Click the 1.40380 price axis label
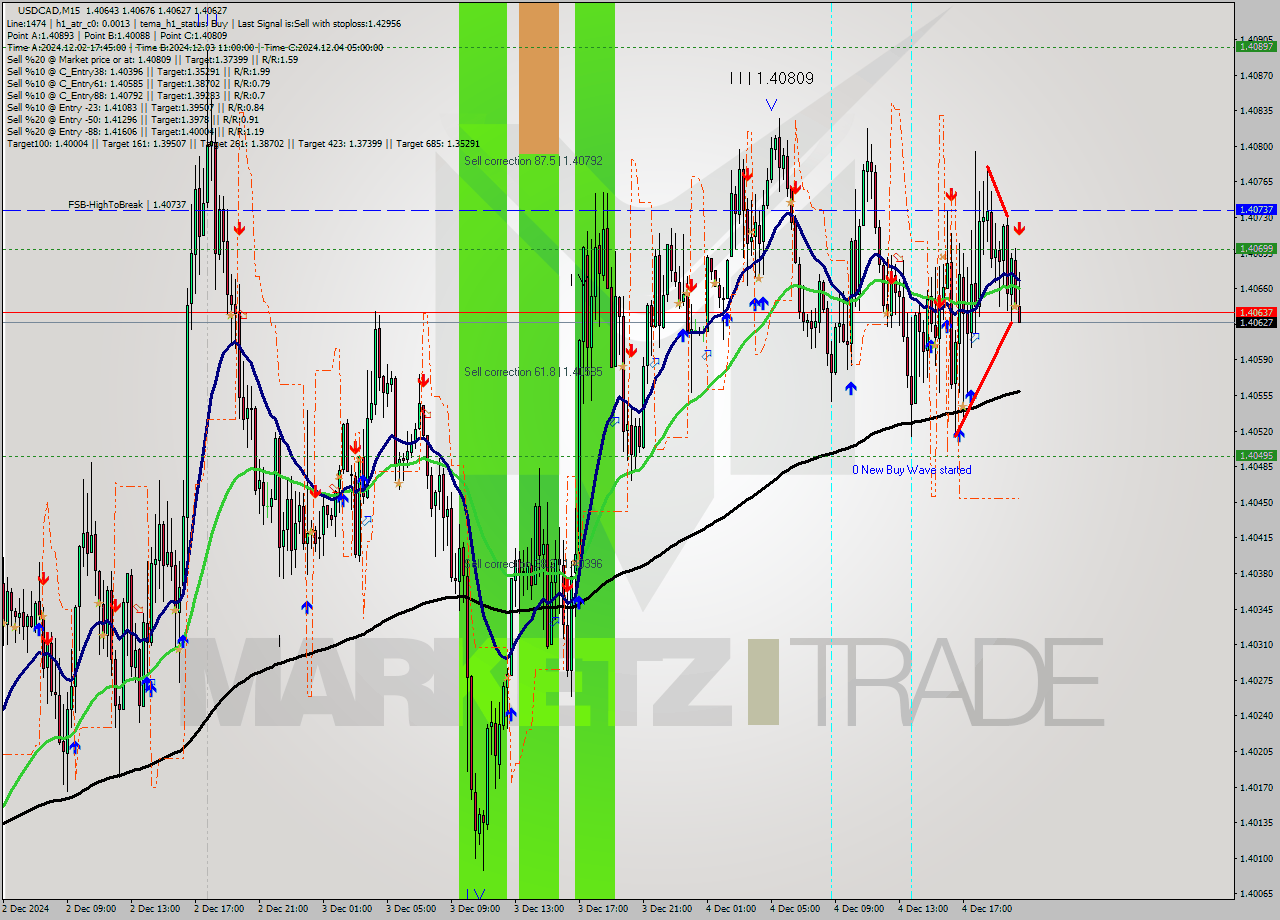Image resolution: width=1280 pixels, height=920 pixels. coord(1256,573)
